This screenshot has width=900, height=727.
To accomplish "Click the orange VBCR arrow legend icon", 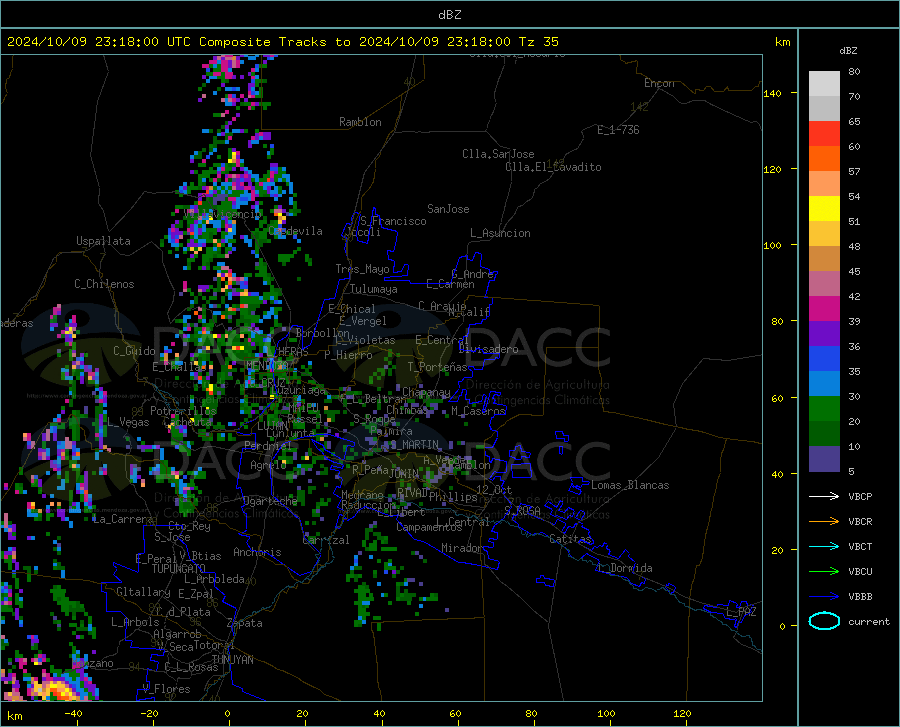I will [x=824, y=522].
